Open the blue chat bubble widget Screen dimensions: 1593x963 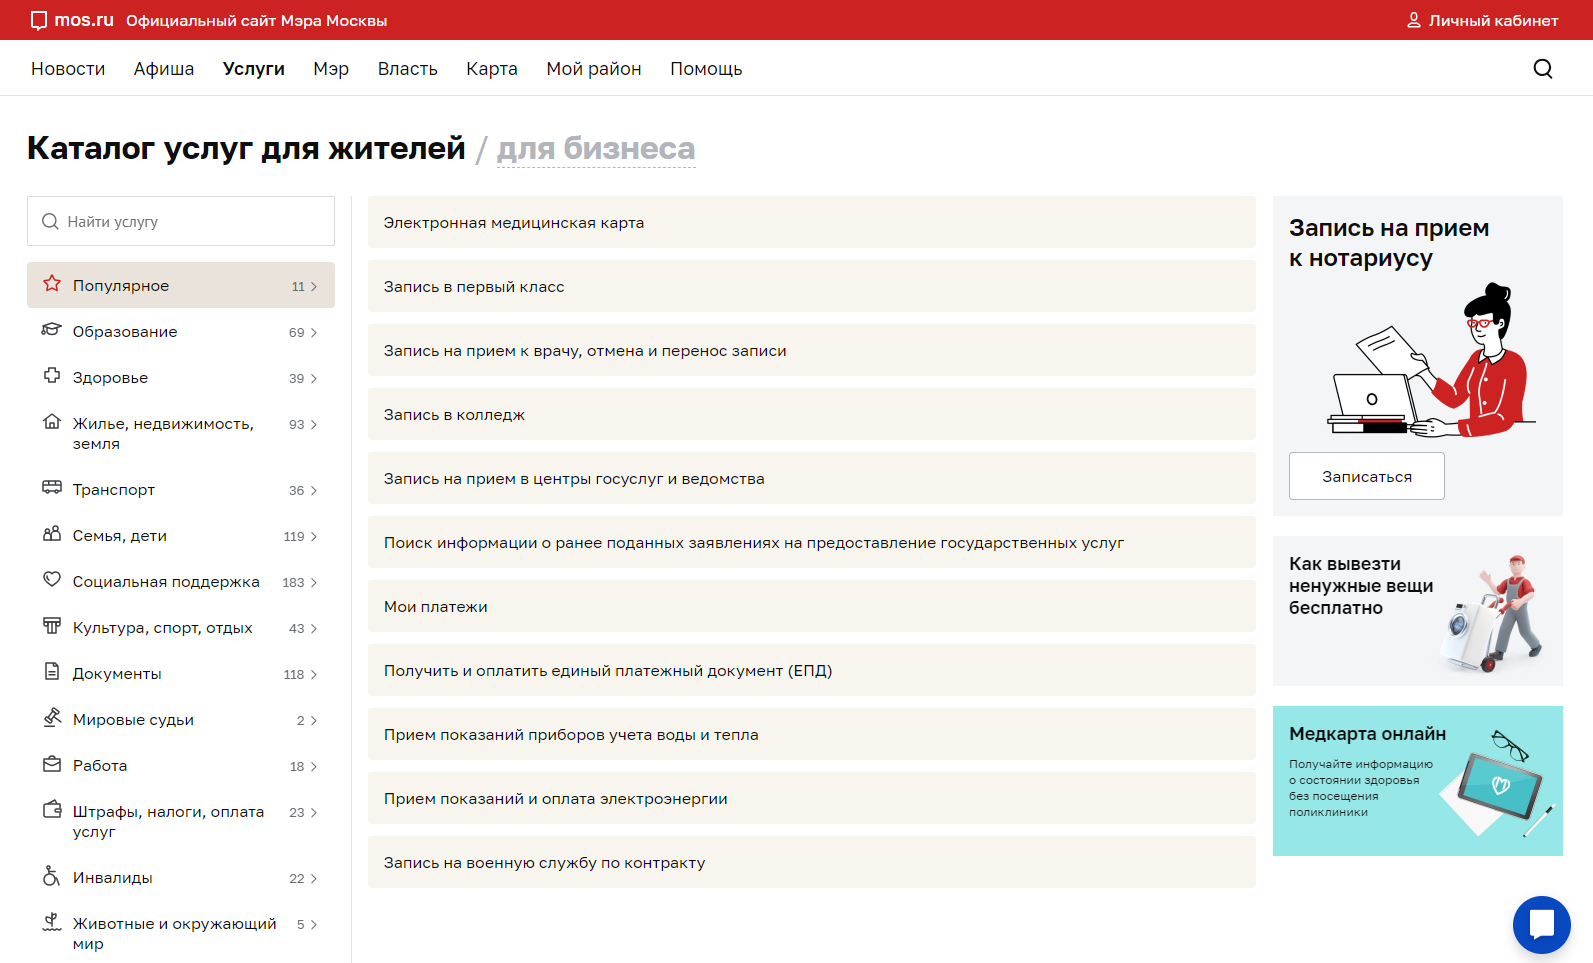click(1541, 924)
